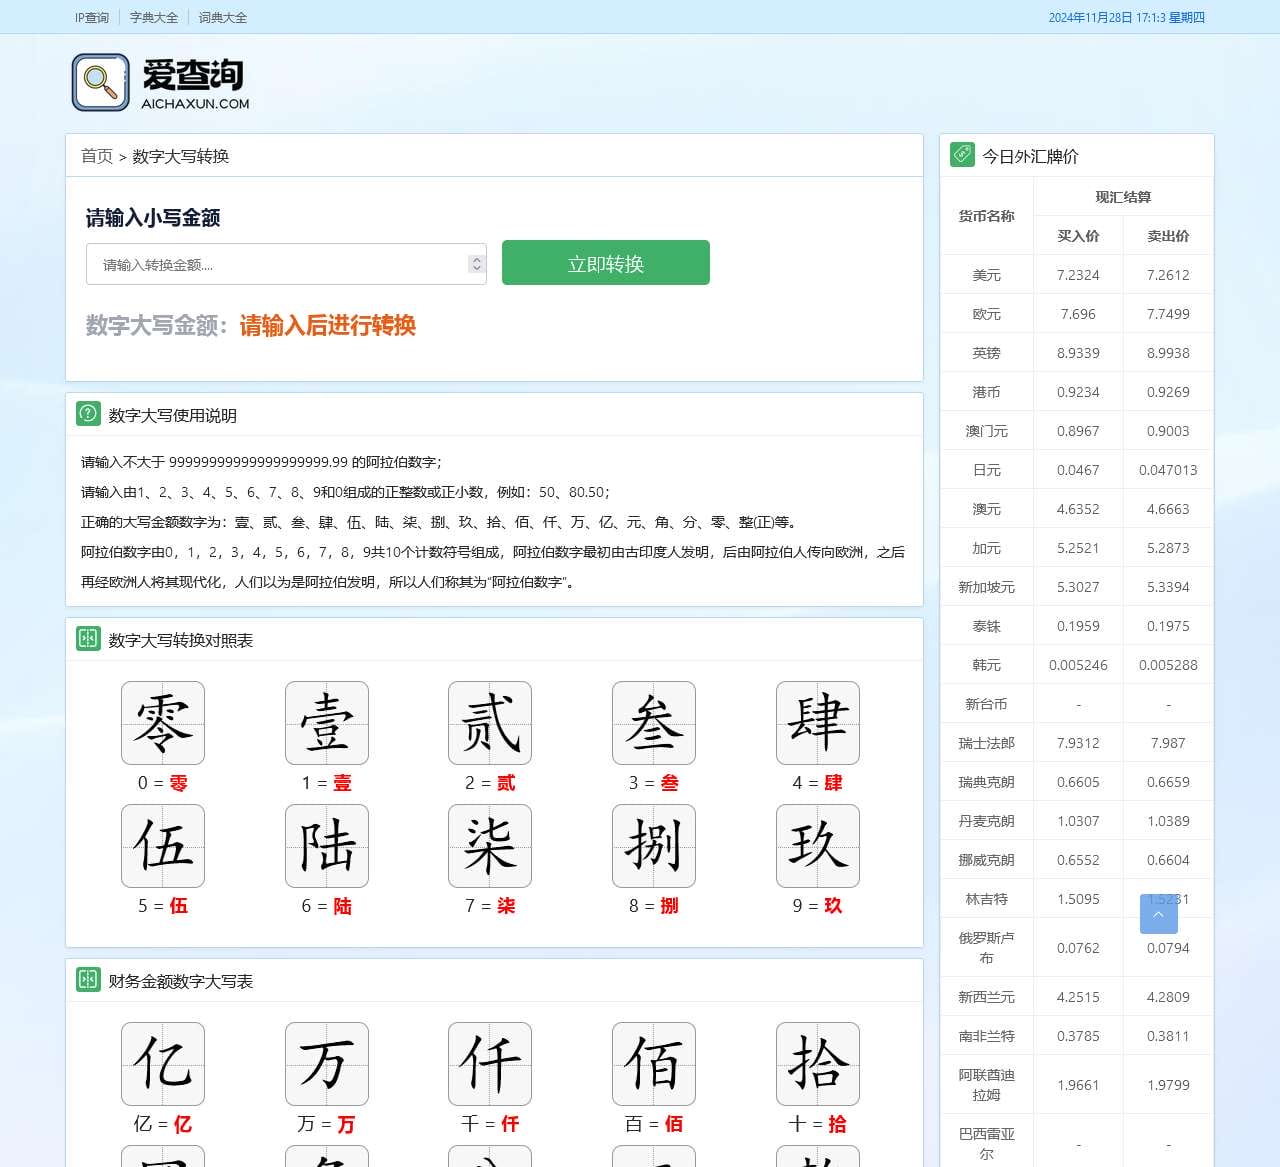This screenshot has height=1167, width=1280.
Task: Click the 英镑 sell price 8.9938
Action: coord(1168,353)
